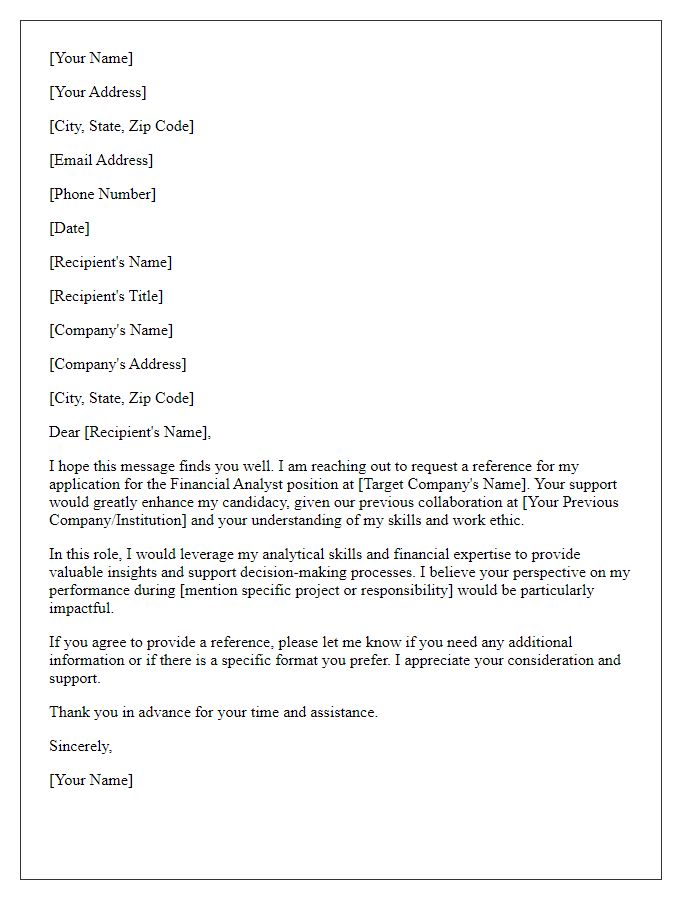Image resolution: width=700 pixels, height=900 pixels.
Task: Select the [Recipient's Title] placeholder
Action: 106,296
